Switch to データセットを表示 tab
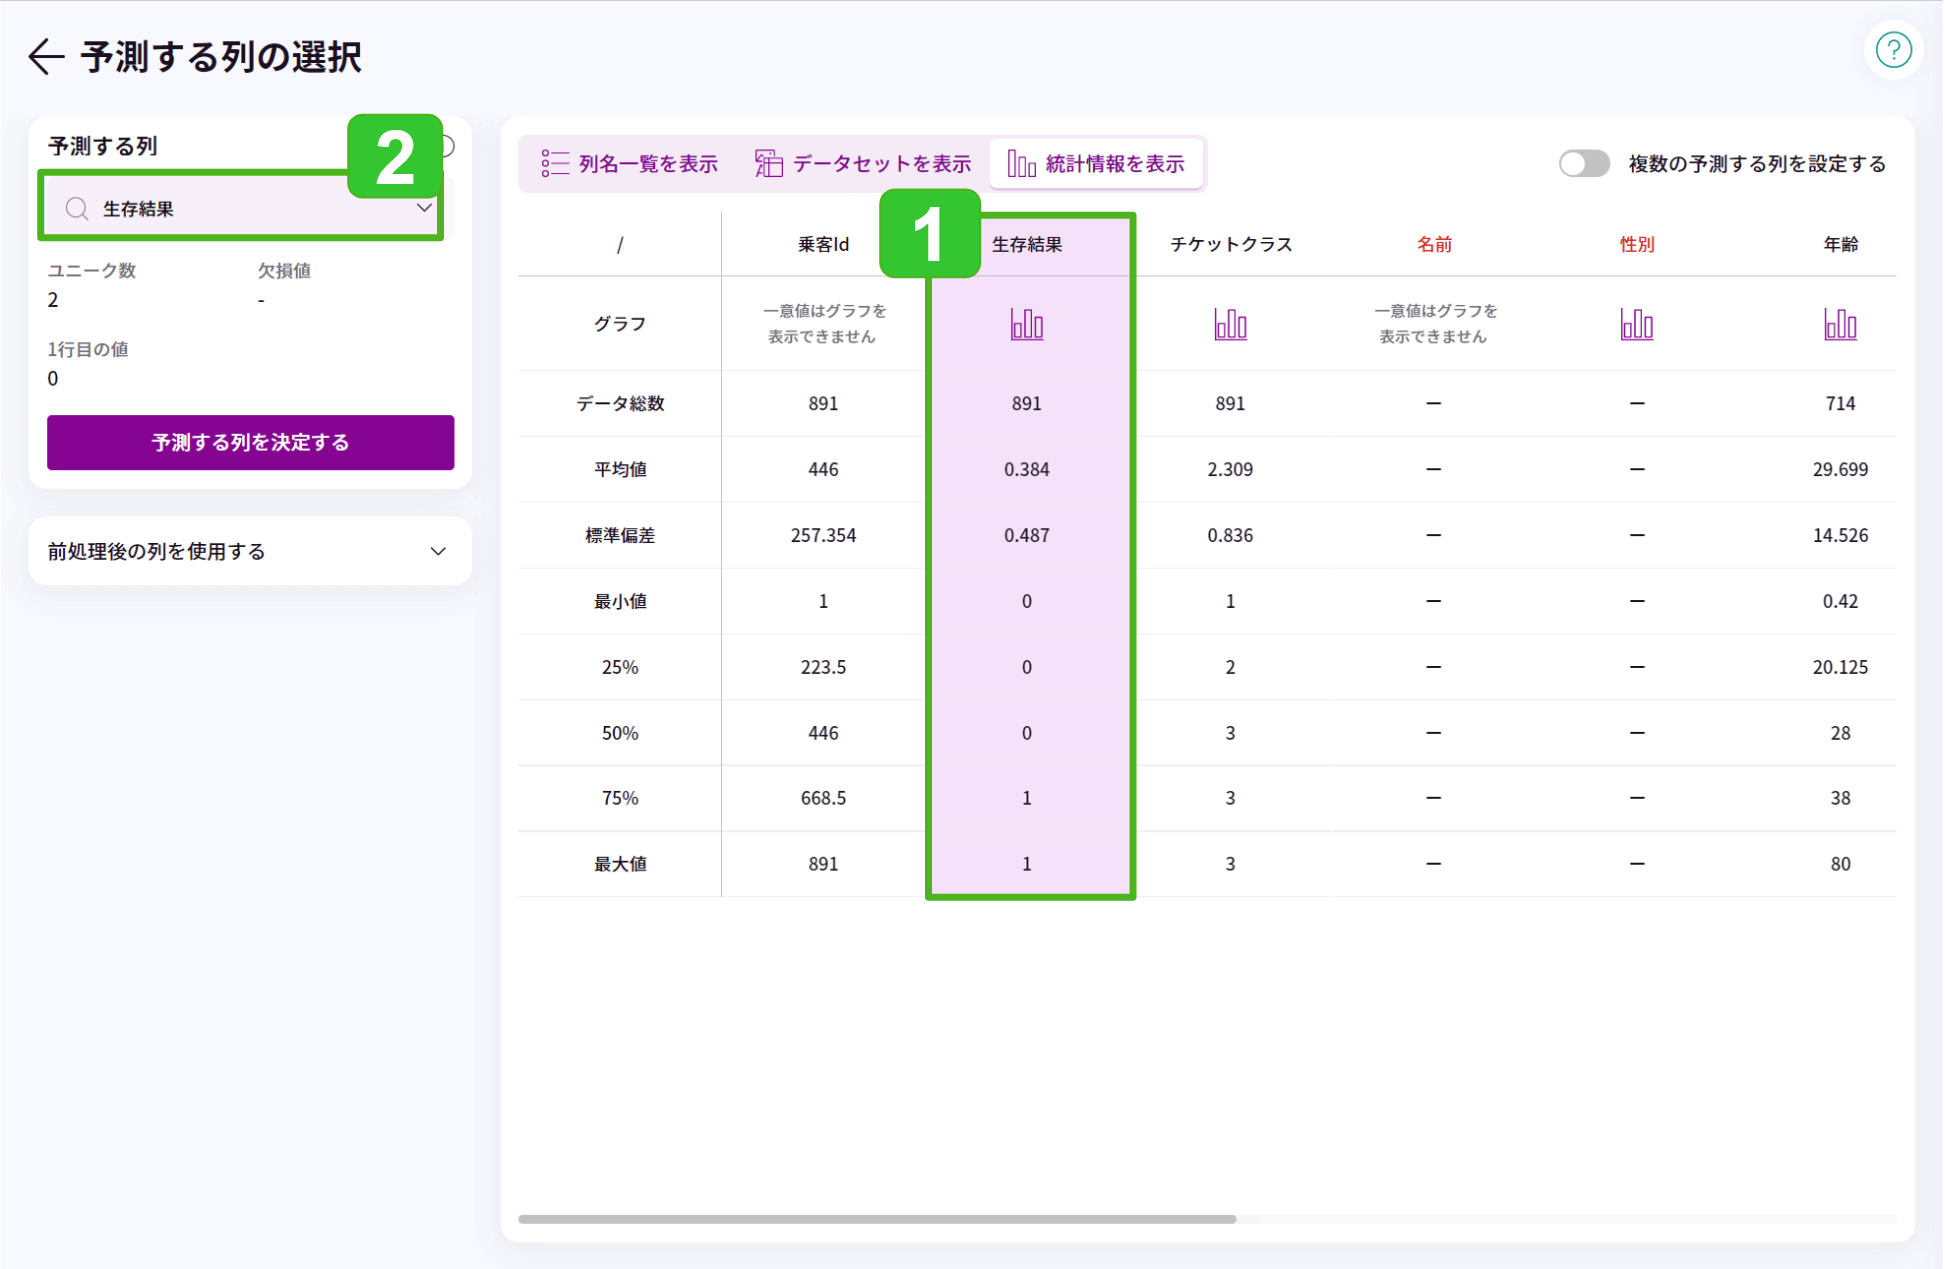Viewport: 1945px width, 1269px height. [862, 163]
